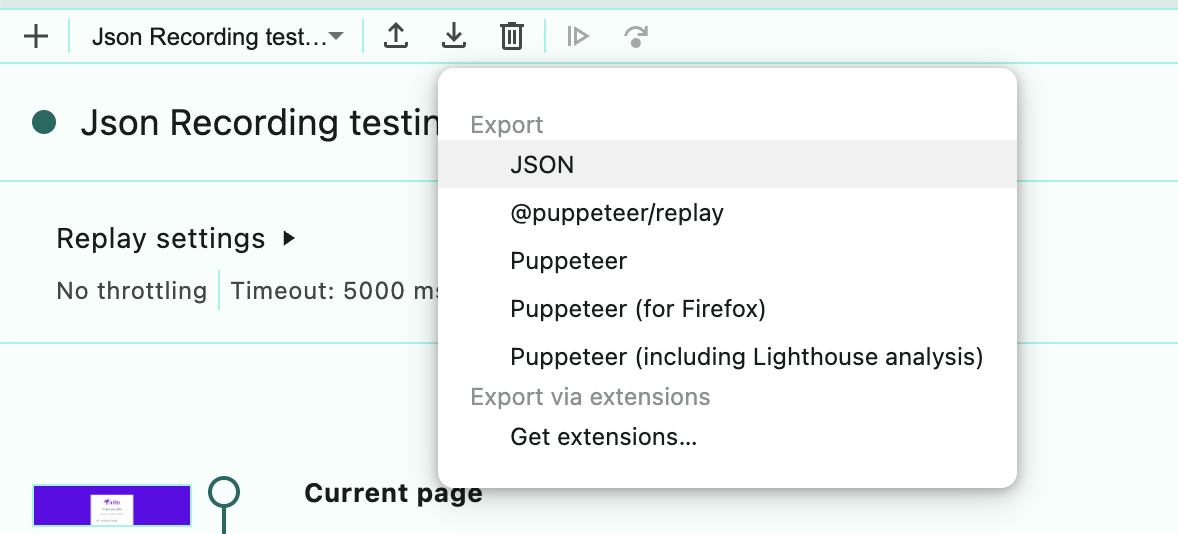Click the purple page screenshot thumbnail

click(x=112, y=506)
